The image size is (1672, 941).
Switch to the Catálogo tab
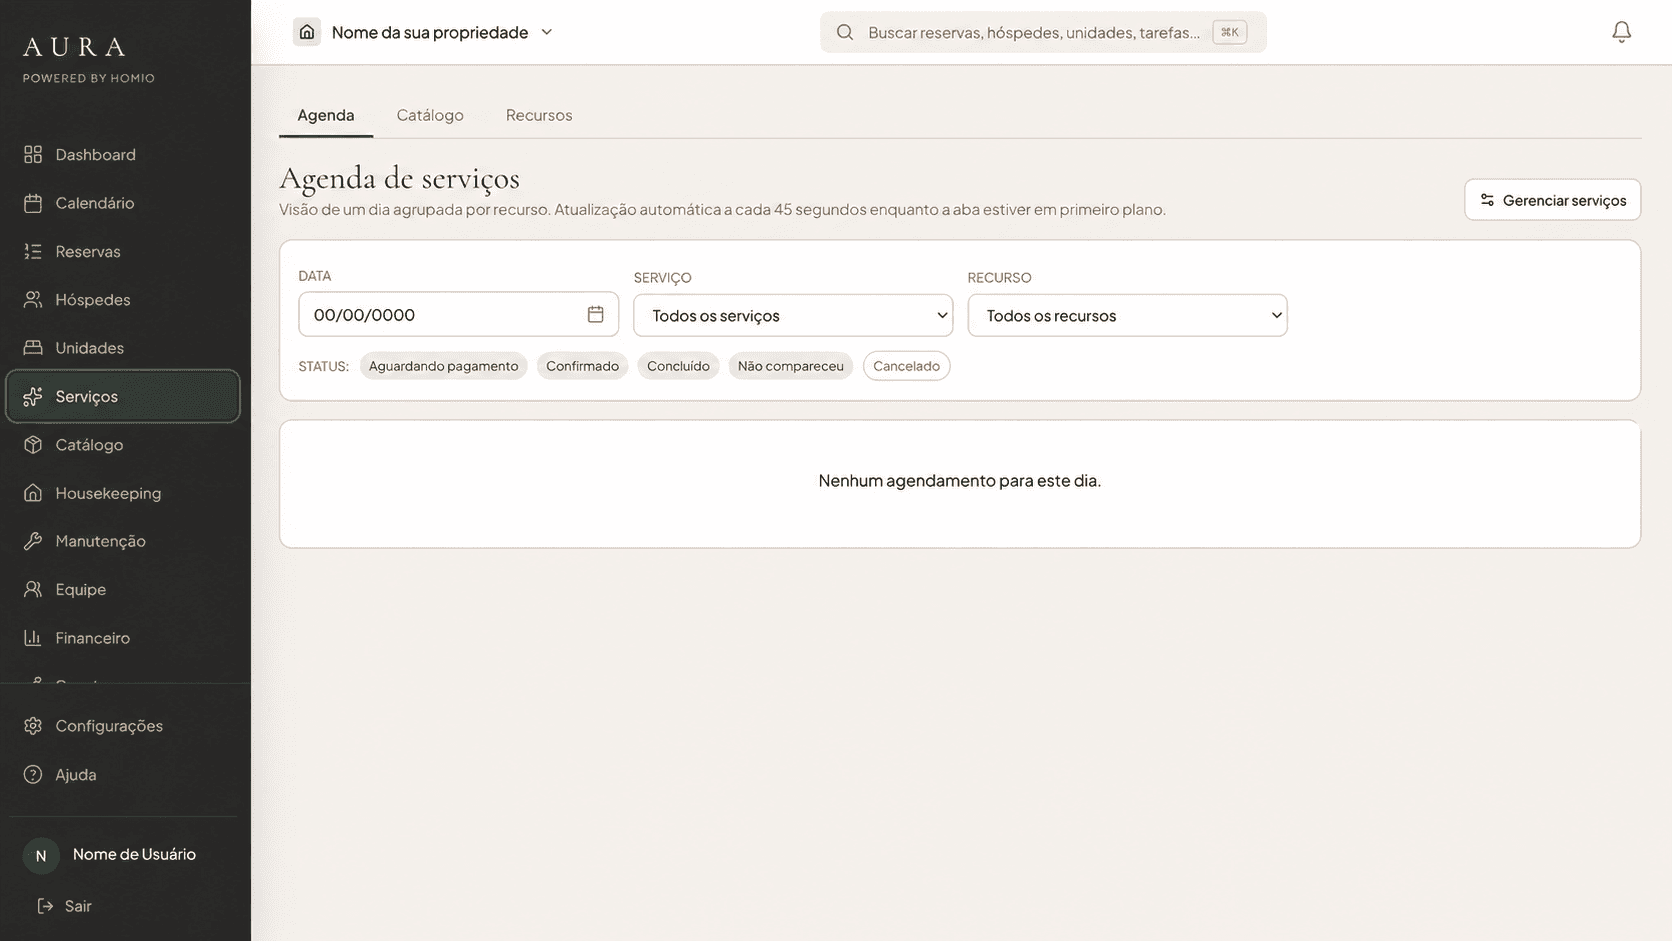[430, 115]
